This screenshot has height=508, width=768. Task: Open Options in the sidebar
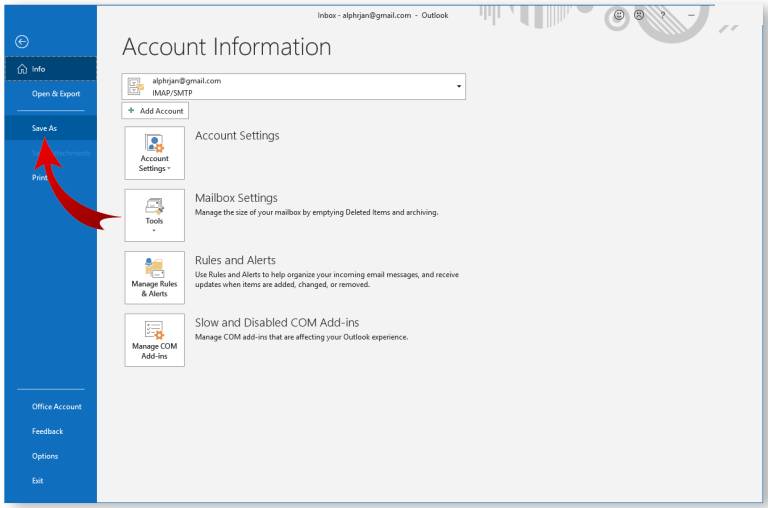[50, 456]
